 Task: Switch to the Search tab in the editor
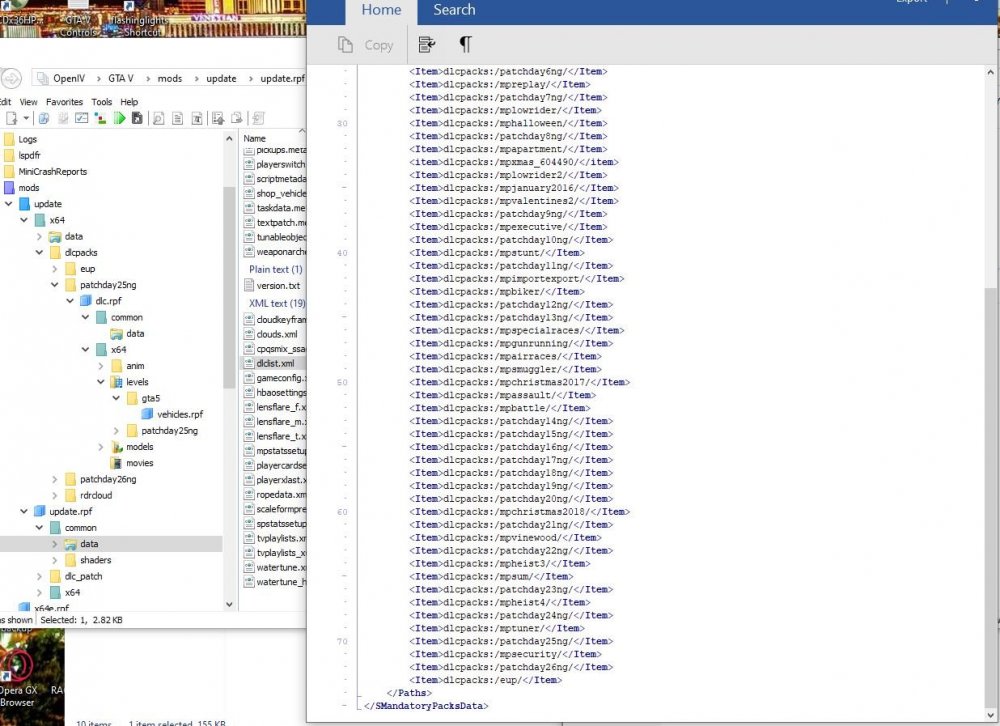tap(454, 10)
